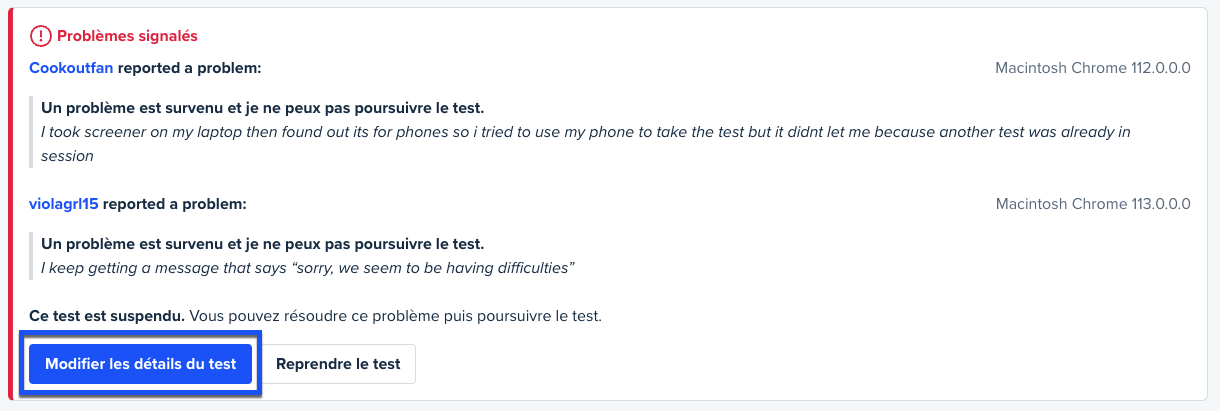
Task: Open the Cookoutfan user profile link
Action: [71, 68]
